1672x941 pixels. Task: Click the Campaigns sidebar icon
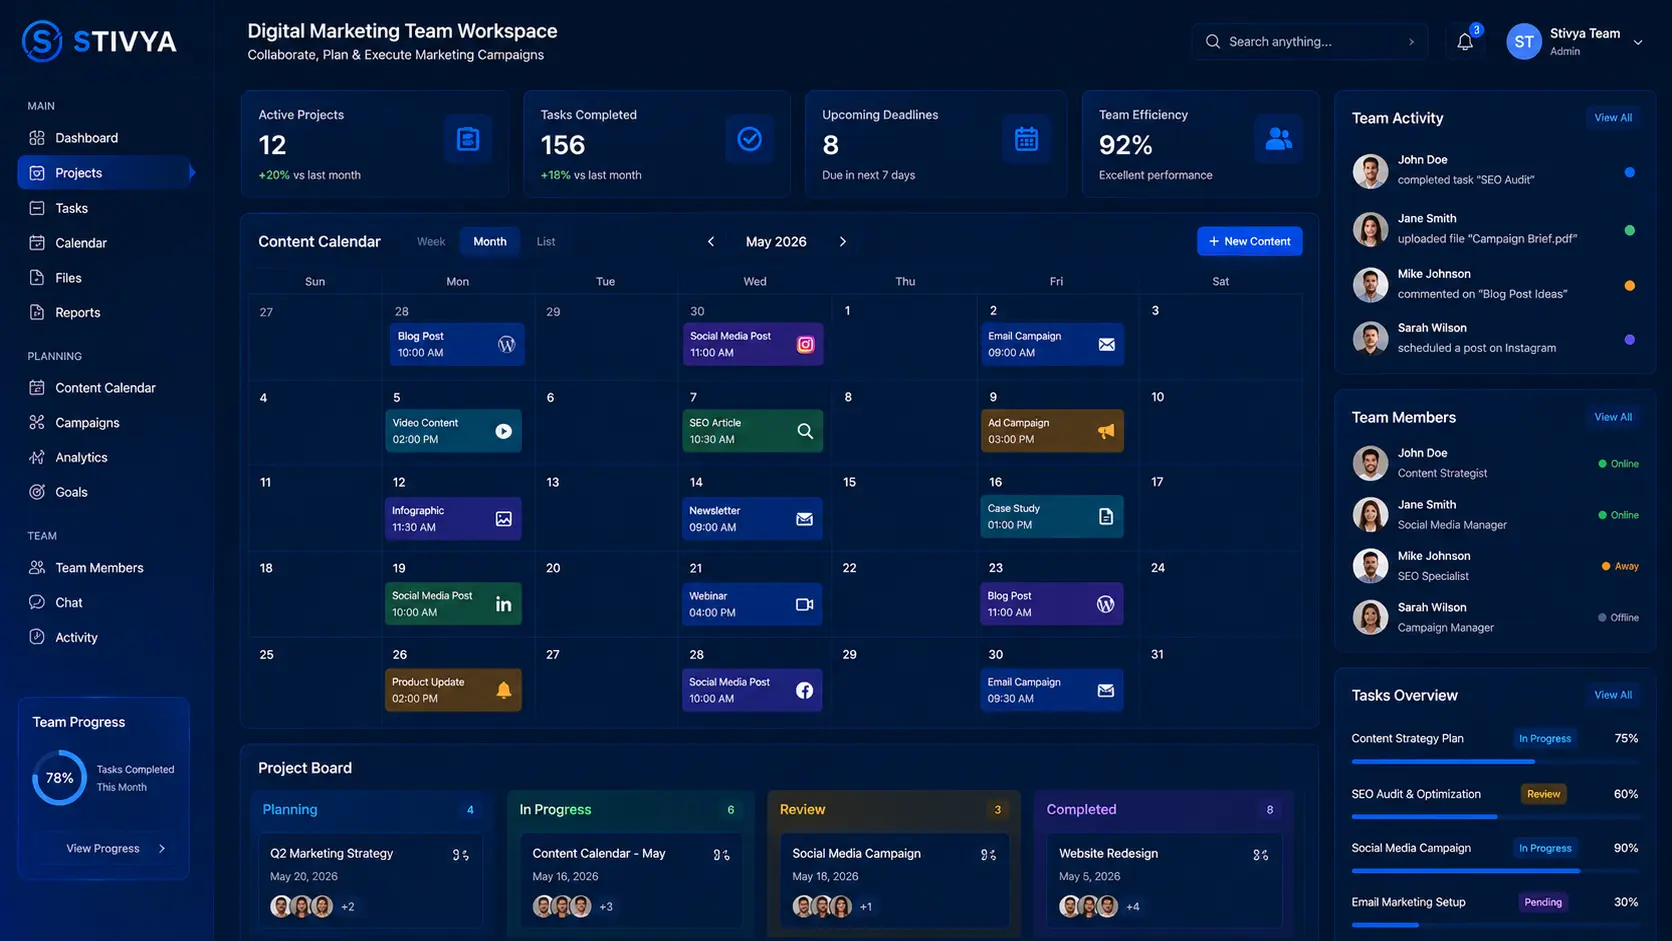click(x=37, y=422)
